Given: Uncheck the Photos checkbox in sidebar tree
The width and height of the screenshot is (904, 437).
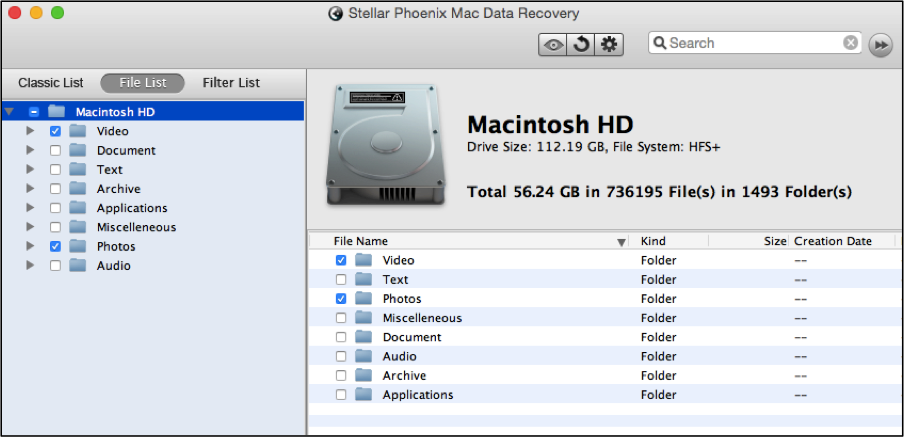Looking at the screenshot, I should coord(55,246).
